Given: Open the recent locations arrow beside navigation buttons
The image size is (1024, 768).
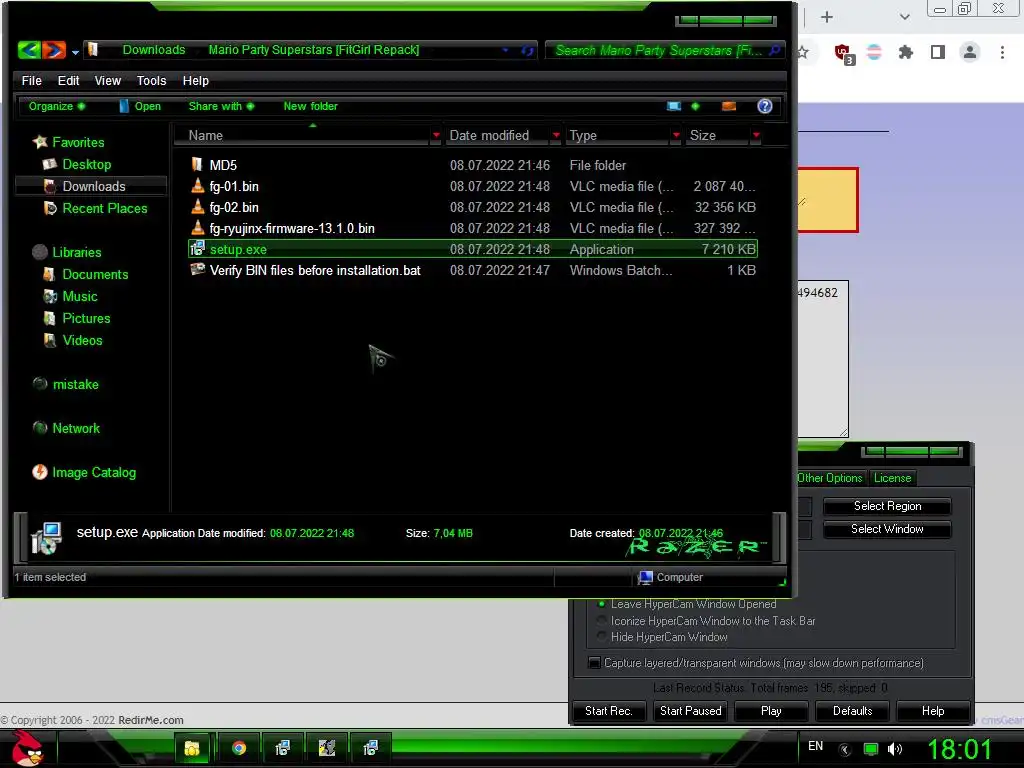Looking at the screenshot, I should pyautogui.click(x=75, y=52).
